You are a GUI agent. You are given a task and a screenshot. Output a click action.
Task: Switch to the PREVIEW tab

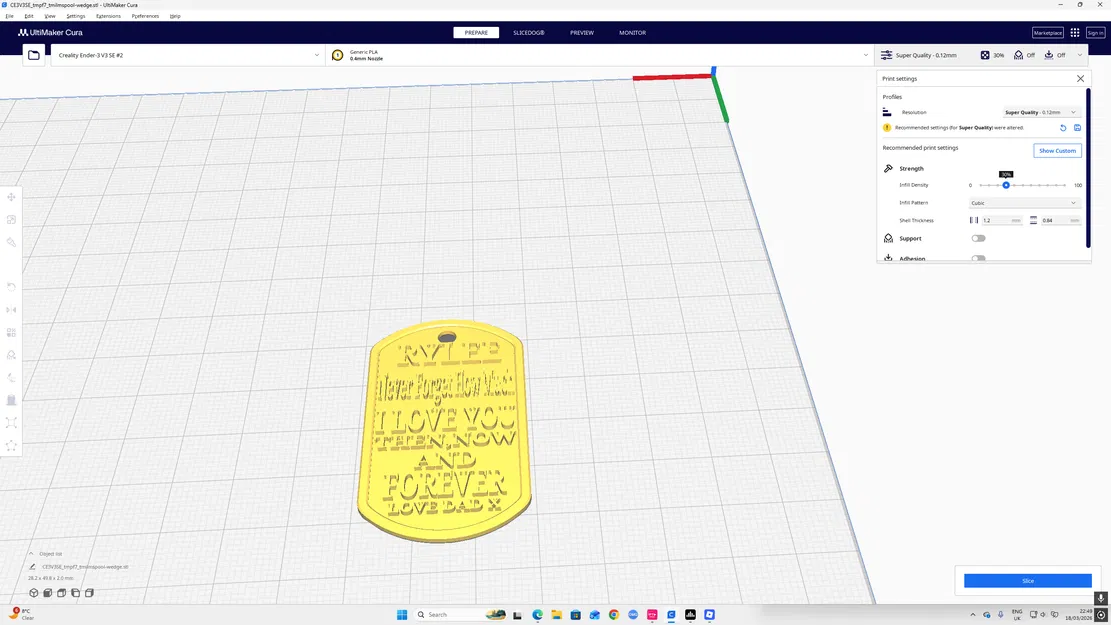(x=581, y=32)
